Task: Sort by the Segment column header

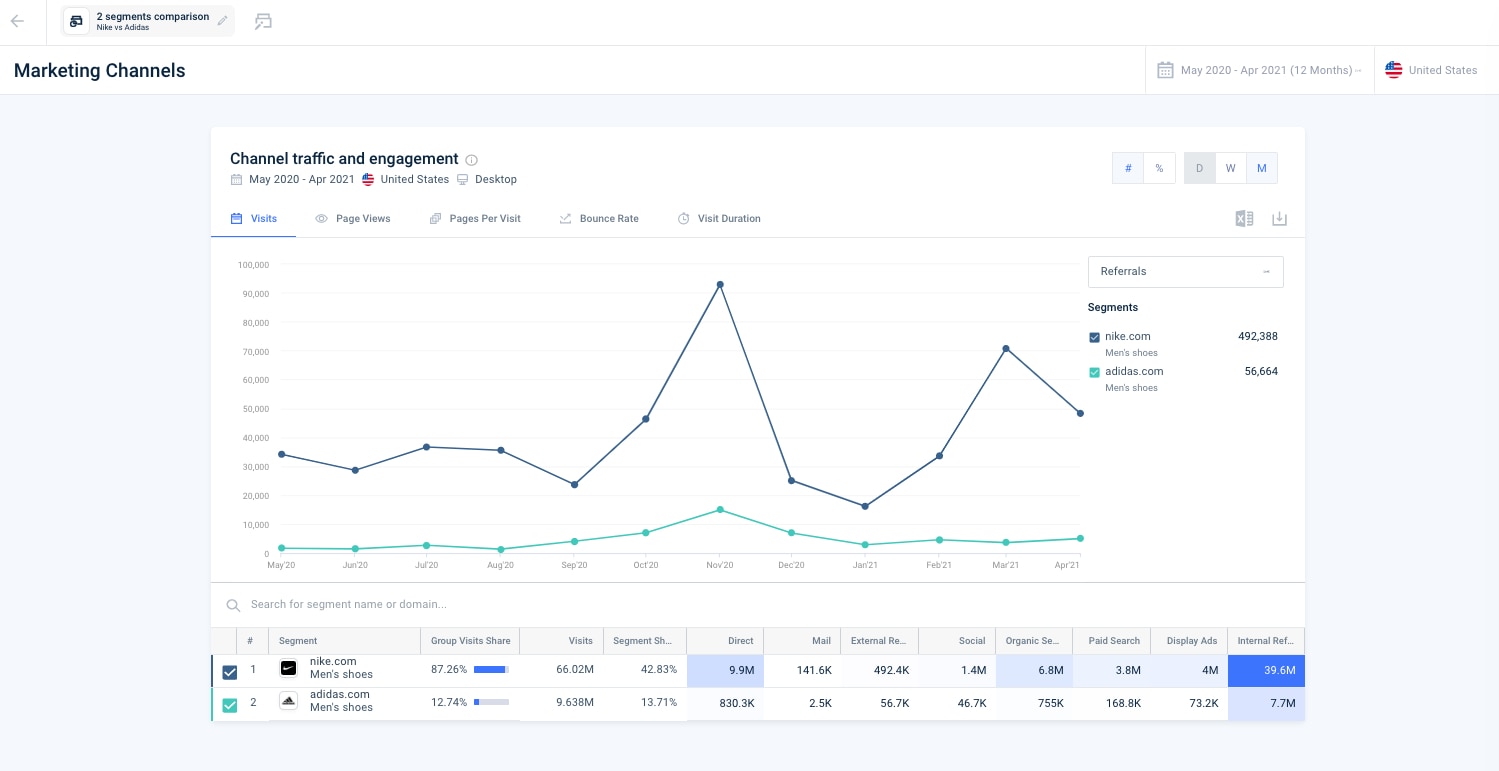Action: pos(344,641)
